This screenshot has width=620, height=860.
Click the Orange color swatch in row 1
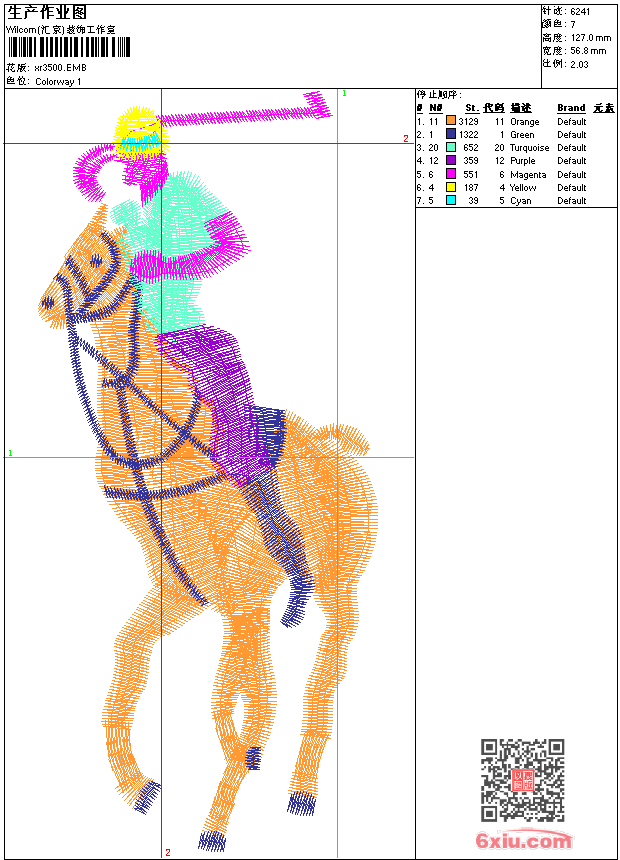click(451, 121)
